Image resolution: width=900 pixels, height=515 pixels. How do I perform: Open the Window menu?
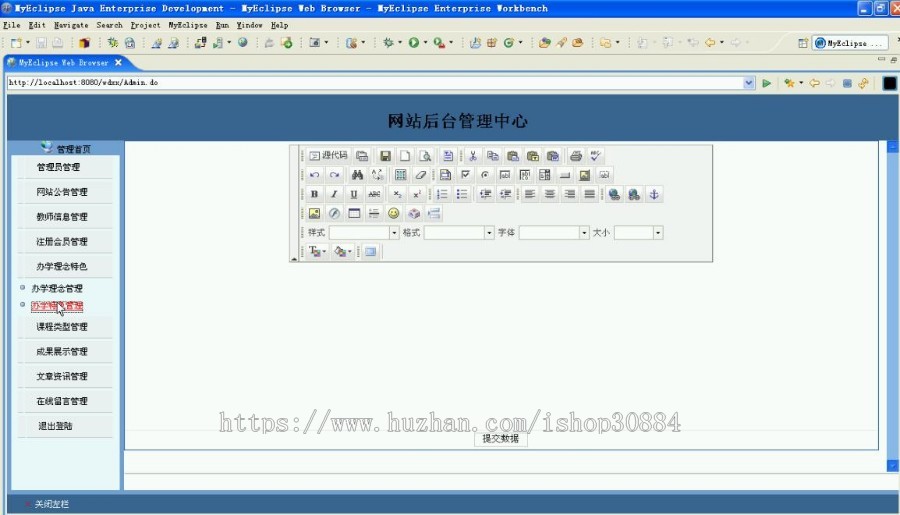click(x=250, y=25)
